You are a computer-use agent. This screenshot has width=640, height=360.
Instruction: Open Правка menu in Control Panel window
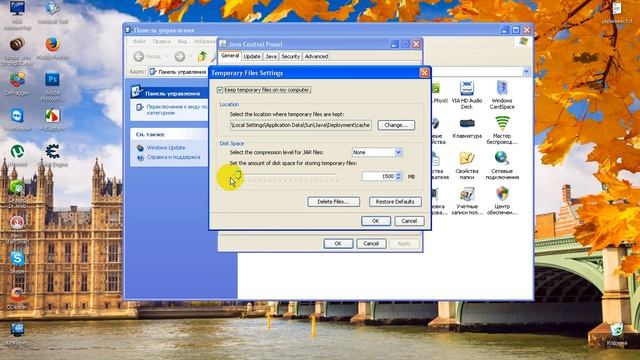click(162, 42)
